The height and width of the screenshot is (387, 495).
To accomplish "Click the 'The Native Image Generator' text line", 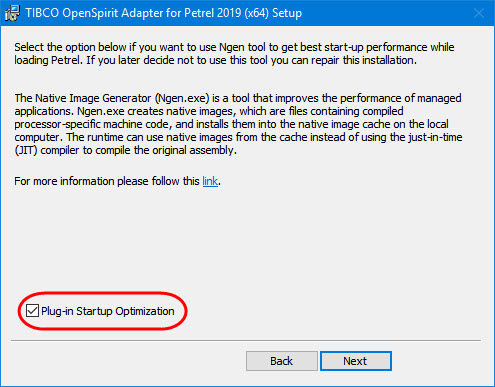I will click(x=238, y=98).
